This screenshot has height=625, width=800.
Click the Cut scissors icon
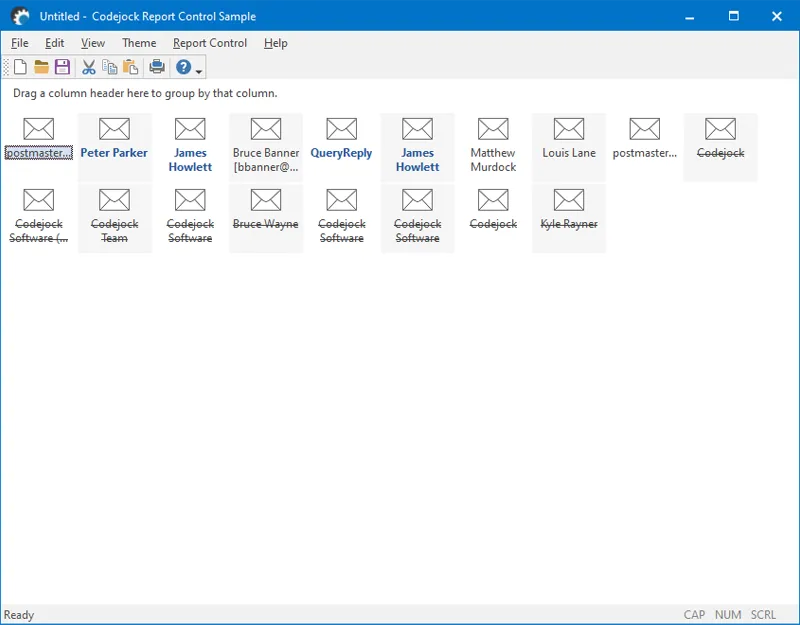click(x=89, y=68)
